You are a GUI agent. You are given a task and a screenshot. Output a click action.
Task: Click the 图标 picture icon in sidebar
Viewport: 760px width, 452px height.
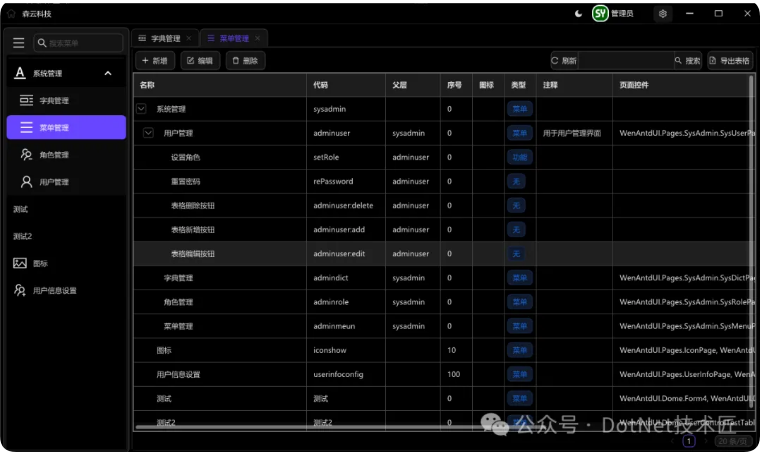pyautogui.click(x=20, y=263)
